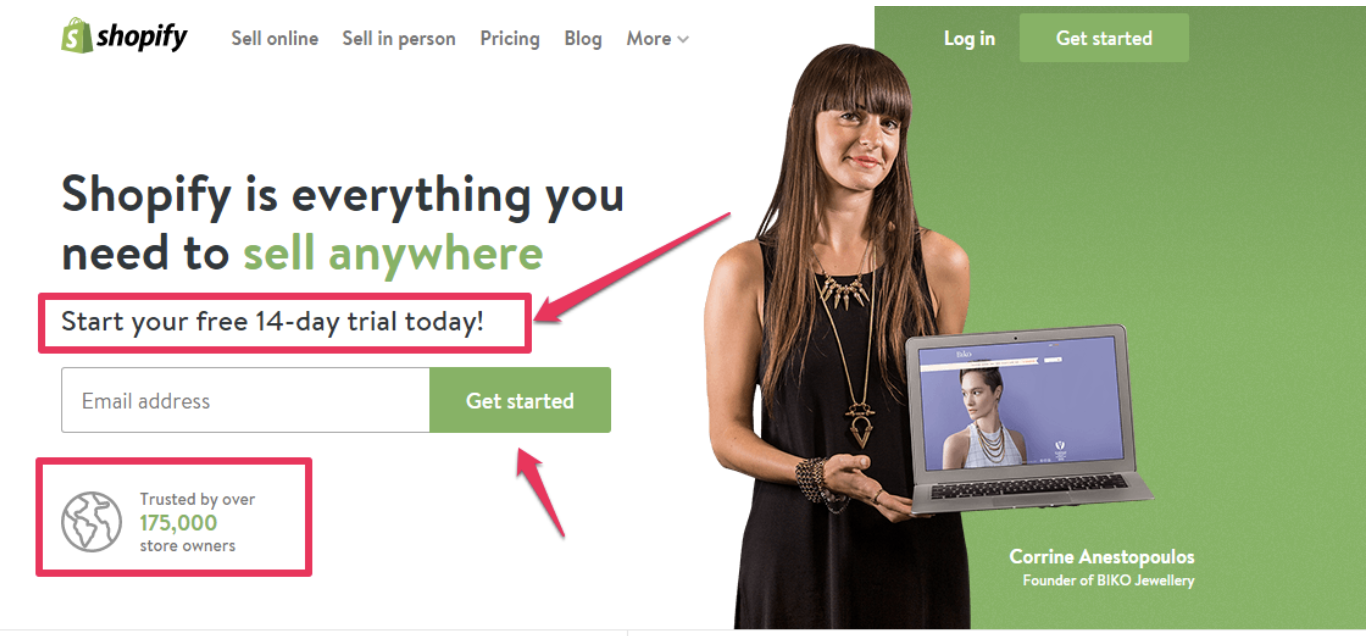The height and width of the screenshot is (636, 1372).
Task: Focus the Email address input field
Action: pyautogui.click(x=246, y=400)
